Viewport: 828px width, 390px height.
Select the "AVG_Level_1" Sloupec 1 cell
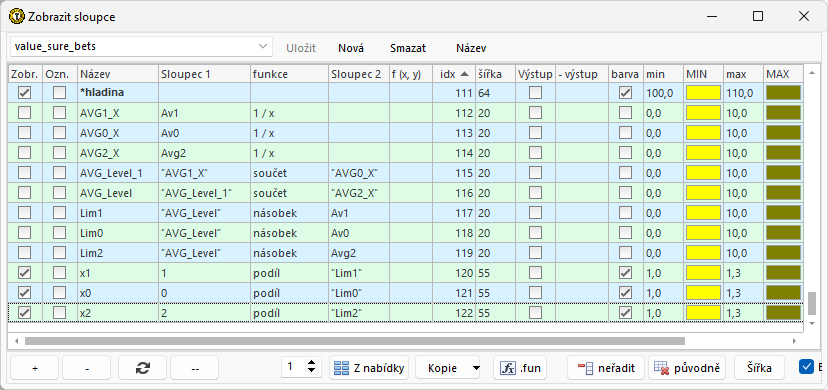click(x=204, y=193)
